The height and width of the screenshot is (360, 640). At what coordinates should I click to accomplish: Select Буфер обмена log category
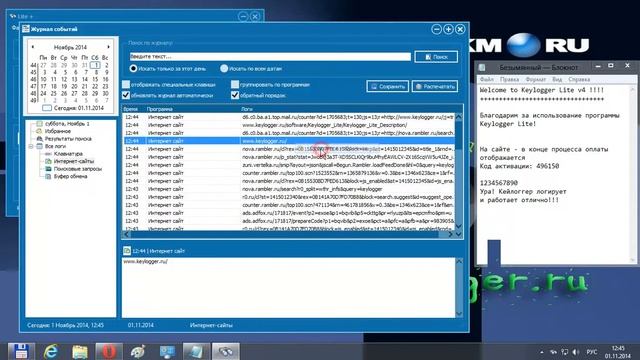pyautogui.click(x=70, y=176)
